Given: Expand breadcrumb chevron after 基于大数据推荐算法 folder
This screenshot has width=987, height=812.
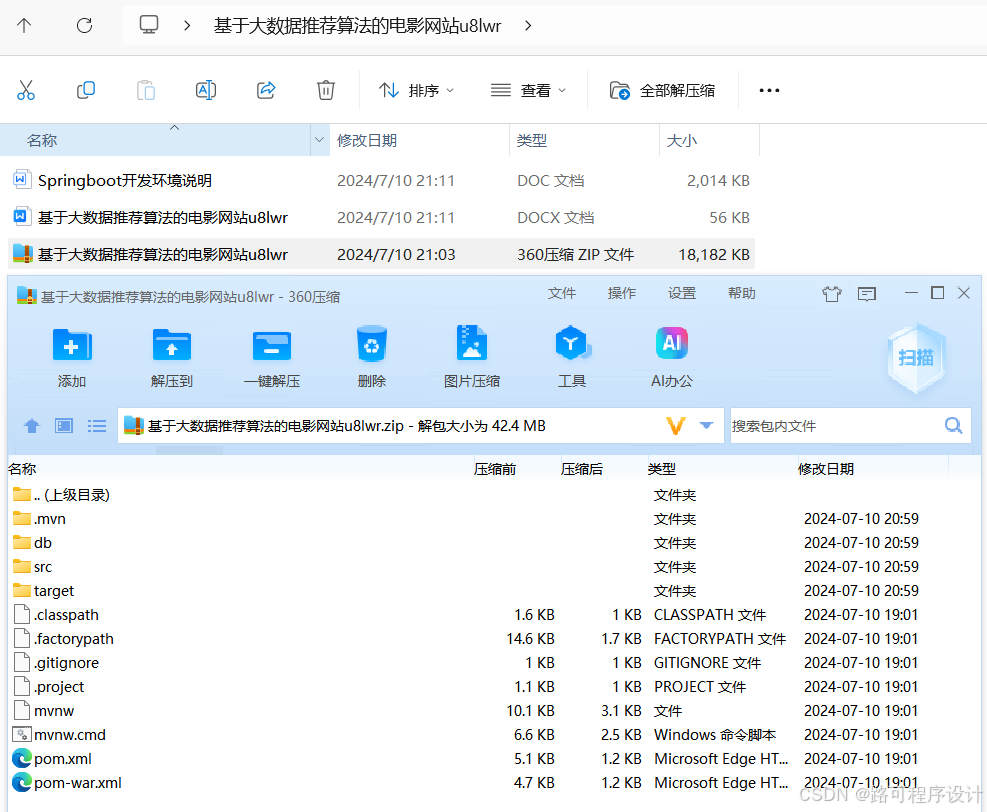Looking at the screenshot, I should tap(528, 25).
